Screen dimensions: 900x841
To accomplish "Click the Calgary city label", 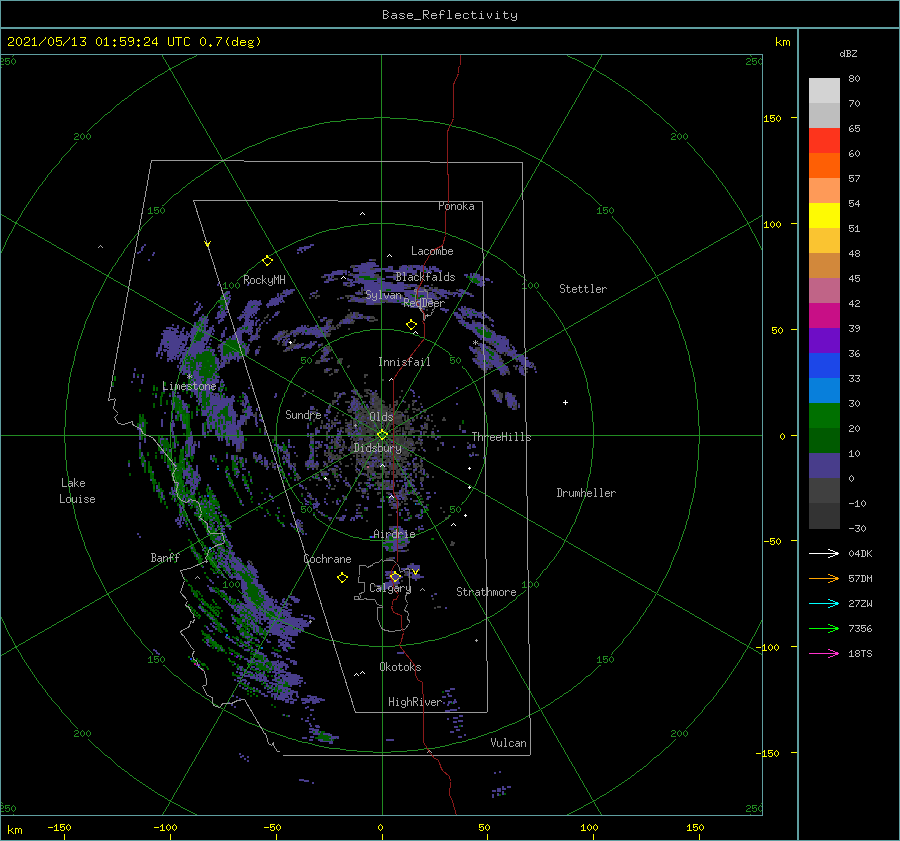I will [x=390, y=588].
